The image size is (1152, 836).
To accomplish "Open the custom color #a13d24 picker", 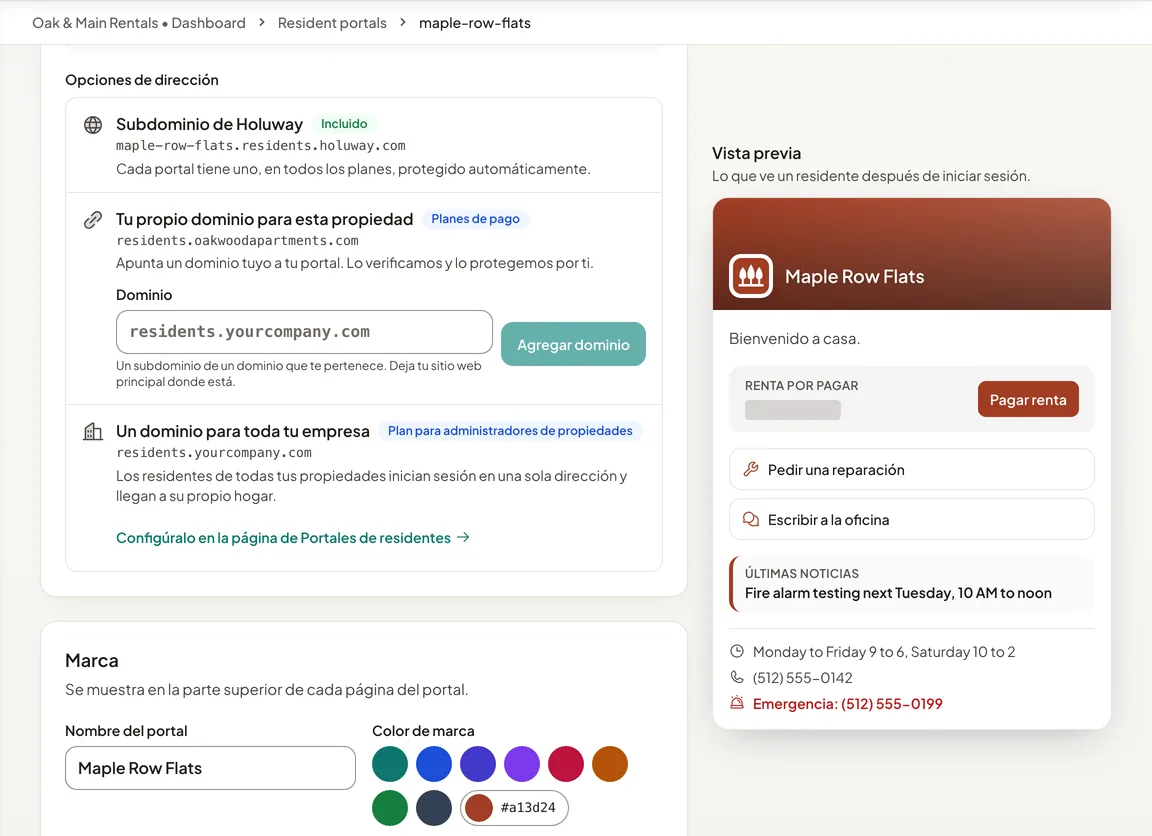I will click(x=514, y=808).
